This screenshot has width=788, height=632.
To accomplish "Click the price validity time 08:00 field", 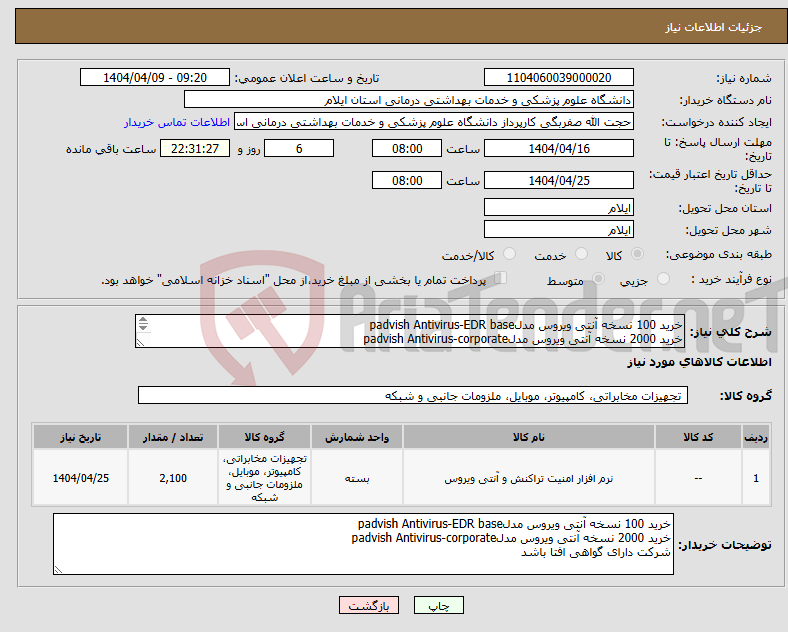I will point(407,180).
